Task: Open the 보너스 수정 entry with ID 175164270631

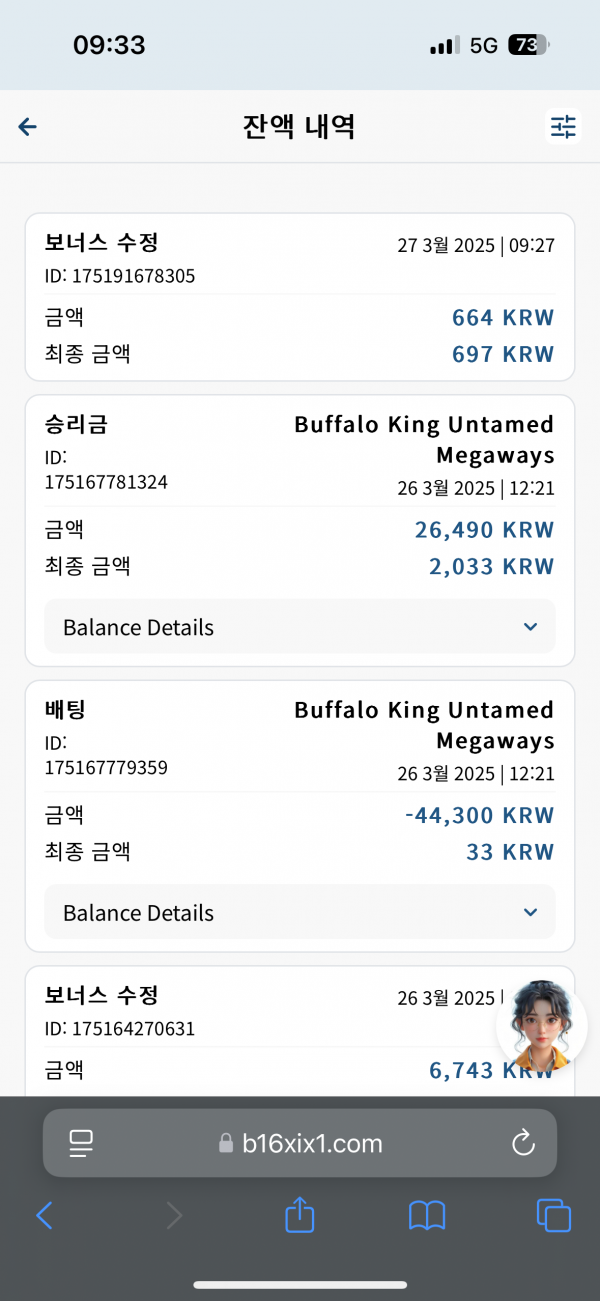Action: tap(300, 1031)
